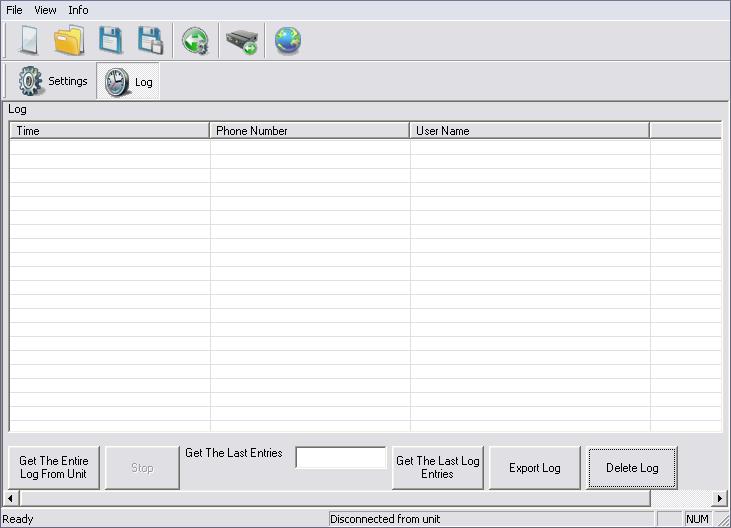Viewport: 731px width, 528px height.
Task: Click the User Name column header
Action: (x=529, y=131)
